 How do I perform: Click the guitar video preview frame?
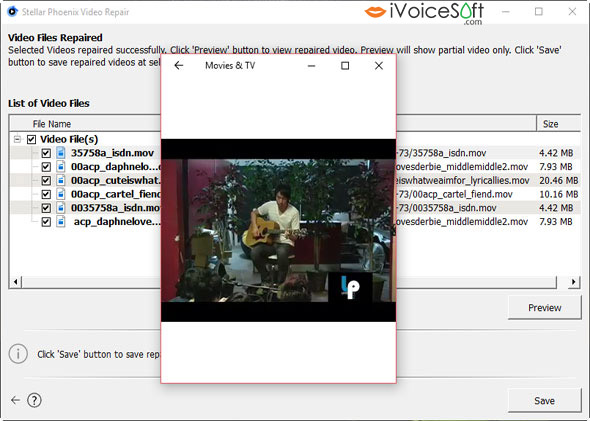278,230
